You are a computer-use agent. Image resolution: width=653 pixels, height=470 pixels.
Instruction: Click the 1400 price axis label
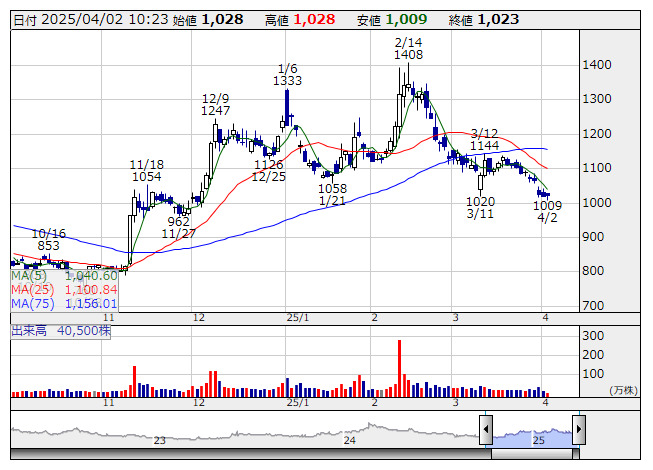click(x=597, y=65)
